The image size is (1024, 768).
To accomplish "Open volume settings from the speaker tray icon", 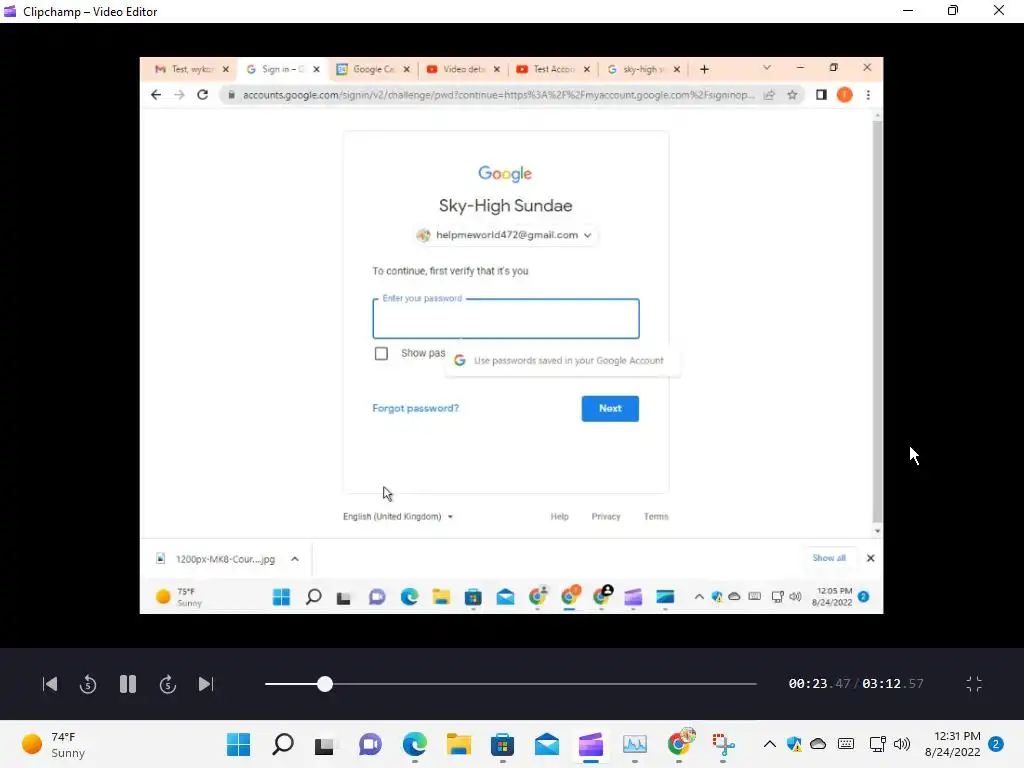I will click(902, 744).
